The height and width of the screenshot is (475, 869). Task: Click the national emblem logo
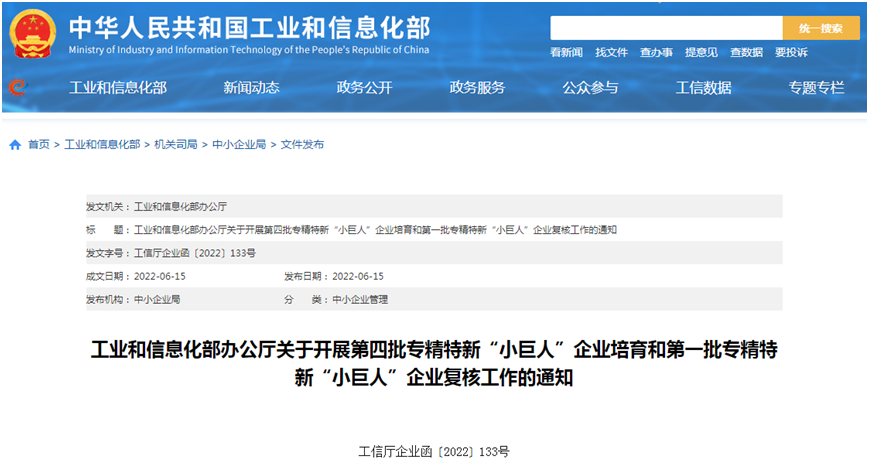(x=34, y=33)
